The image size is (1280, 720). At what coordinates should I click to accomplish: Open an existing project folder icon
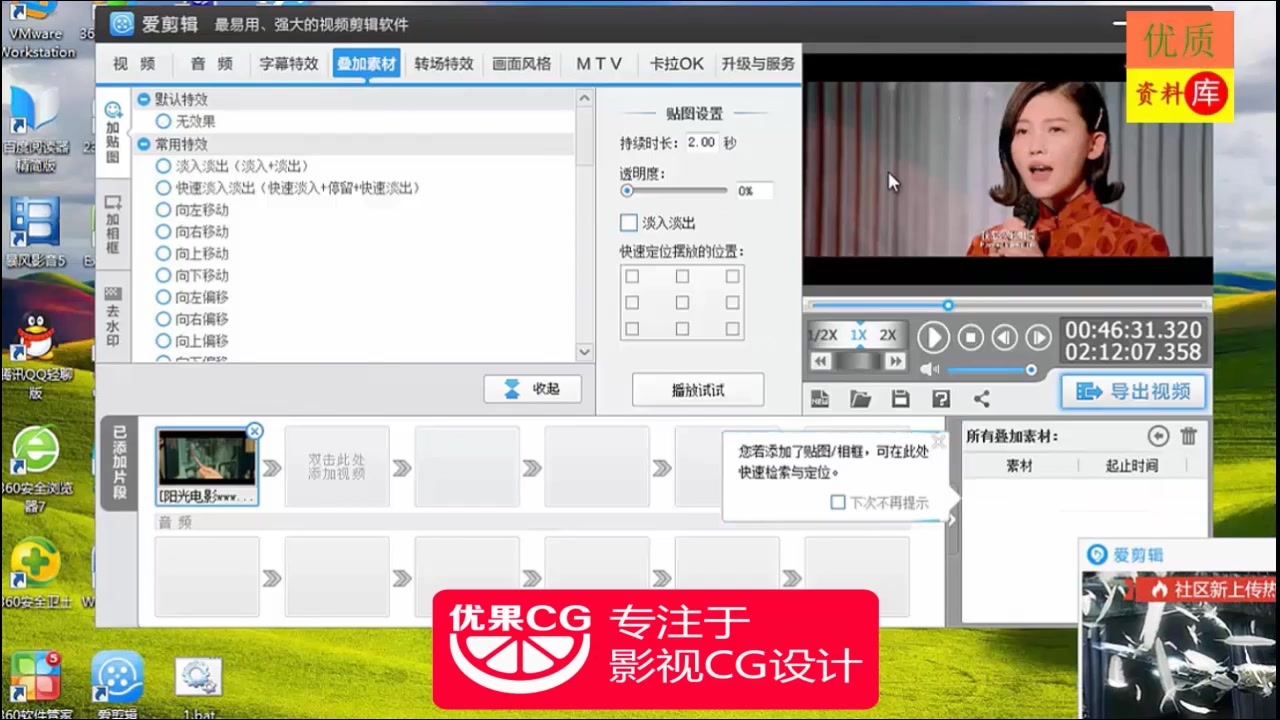coord(860,399)
